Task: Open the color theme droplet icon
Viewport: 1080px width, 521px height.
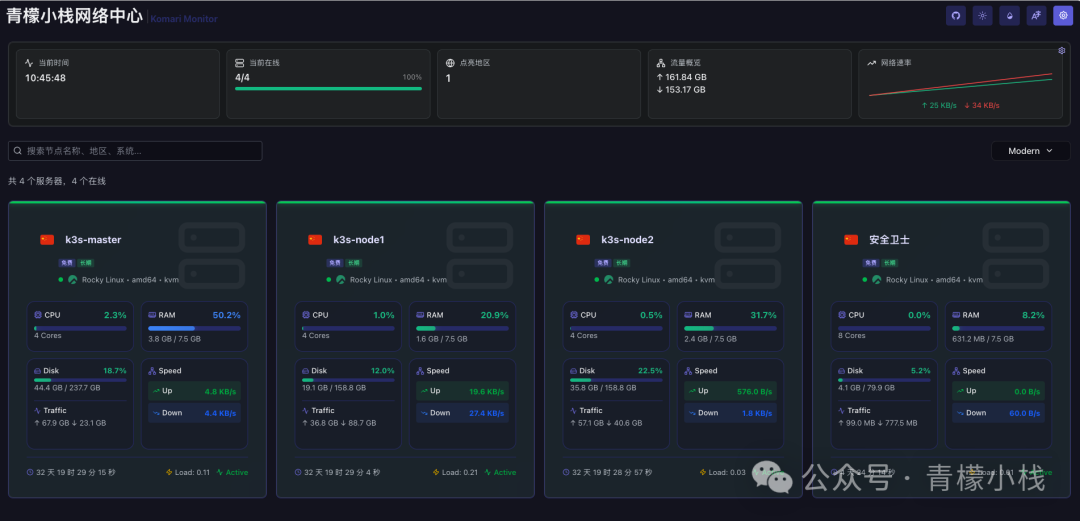Action: (x=1009, y=16)
